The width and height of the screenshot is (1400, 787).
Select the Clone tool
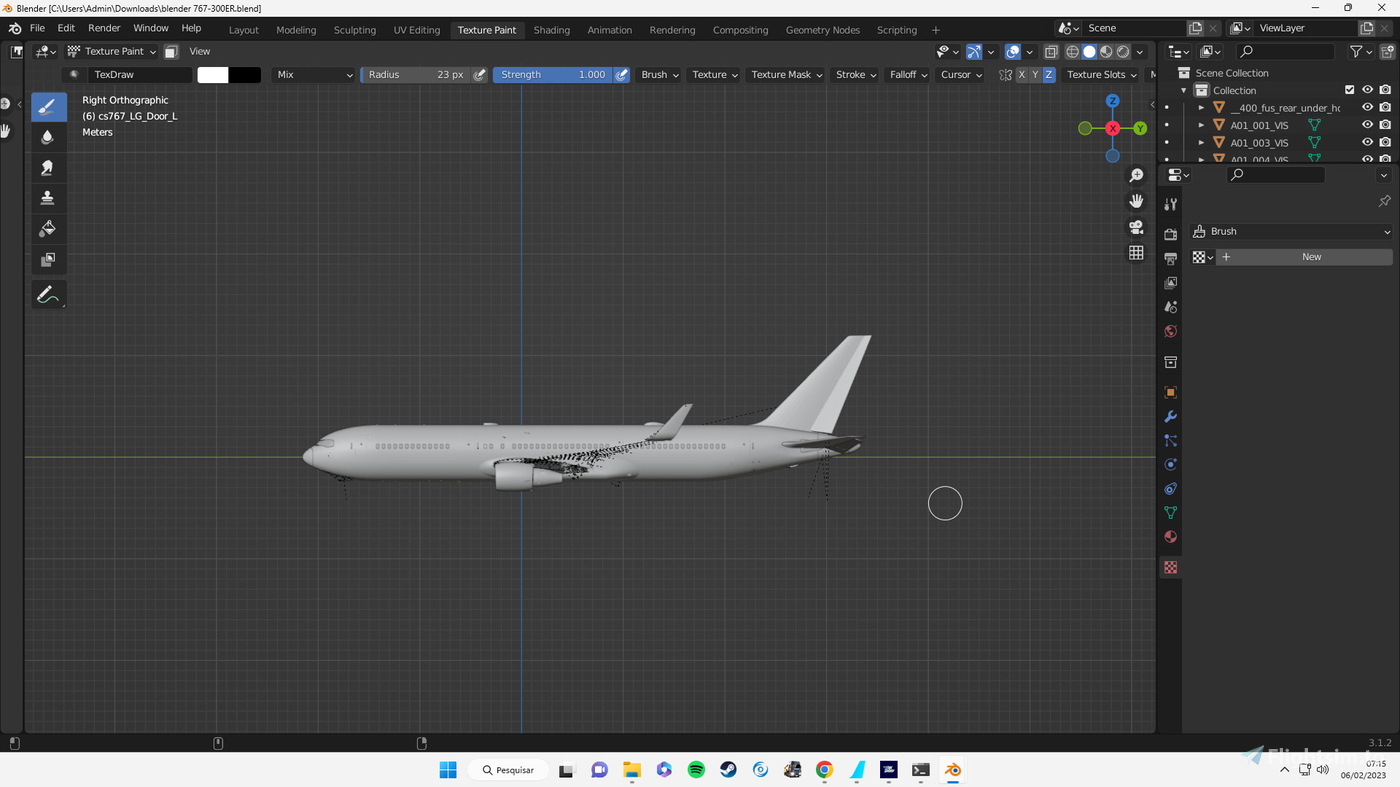[x=48, y=197]
